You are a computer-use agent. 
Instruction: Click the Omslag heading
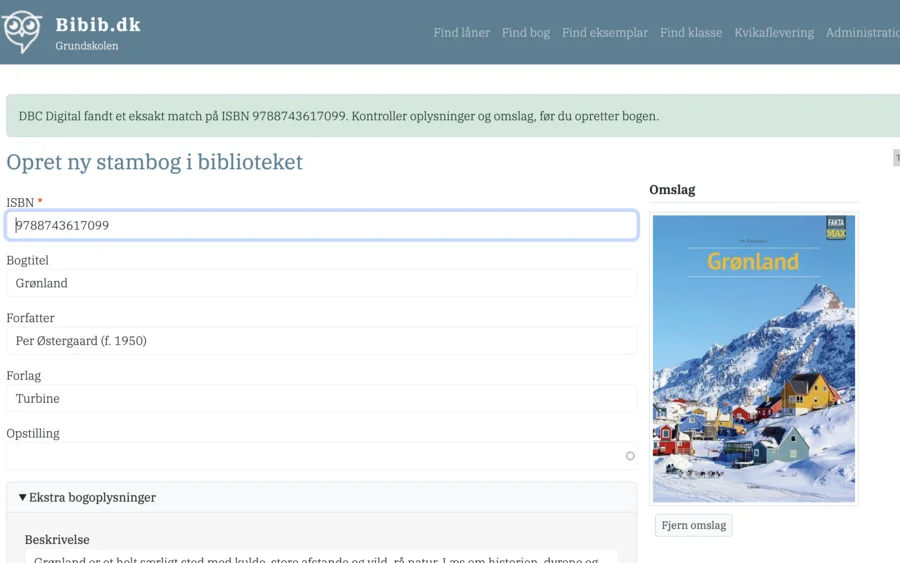point(672,189)
